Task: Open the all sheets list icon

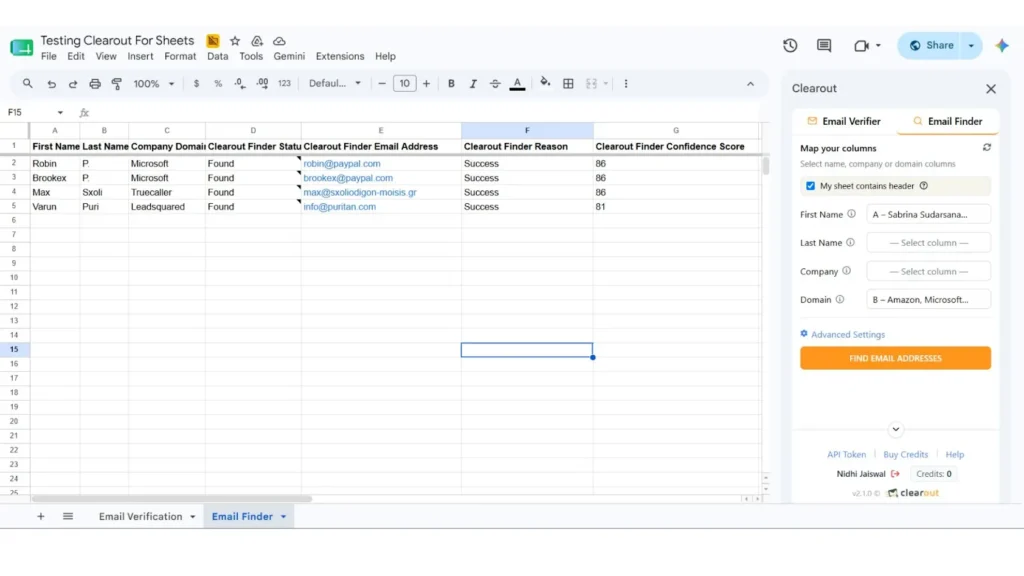Action: click(x=68, y=517)
